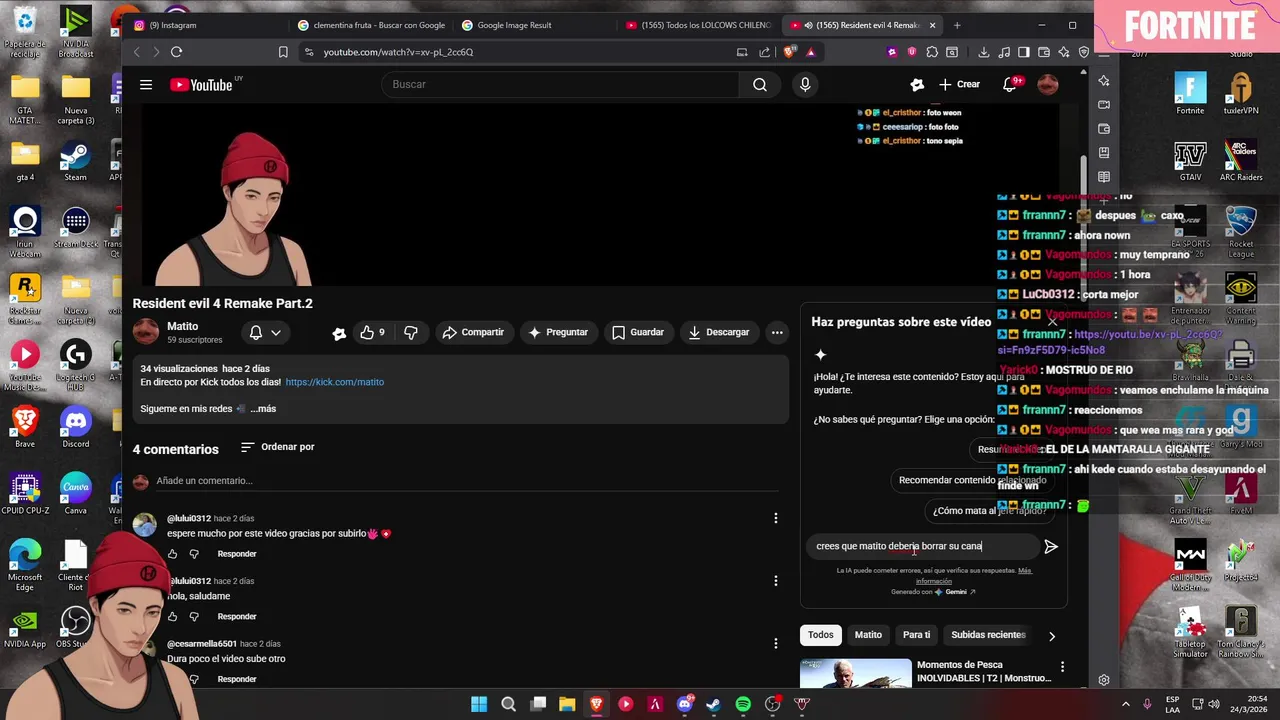
Task: Open the Windows Start menu
Action: (479, 705)
